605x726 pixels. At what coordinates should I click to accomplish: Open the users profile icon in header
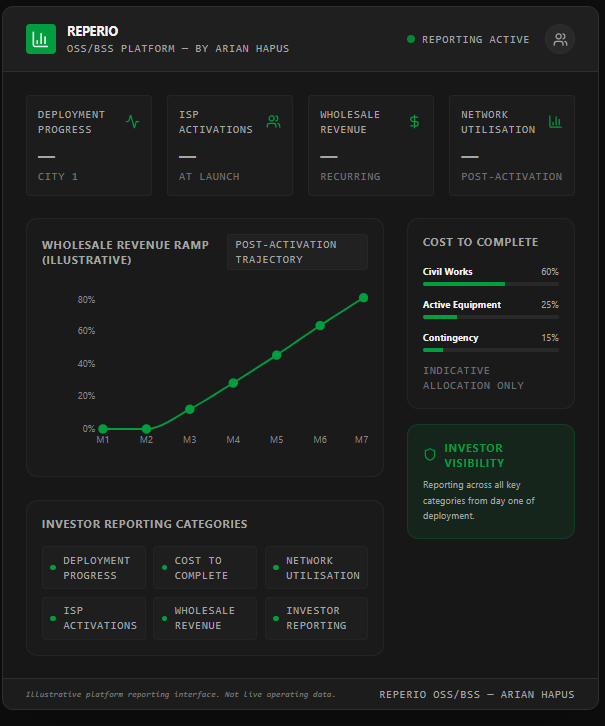(560, 39)
